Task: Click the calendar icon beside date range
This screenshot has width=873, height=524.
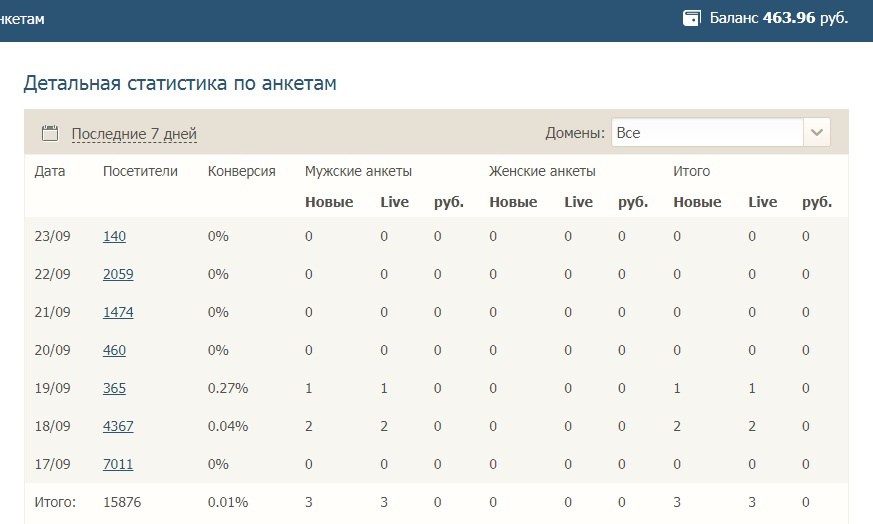Action: 50,133
